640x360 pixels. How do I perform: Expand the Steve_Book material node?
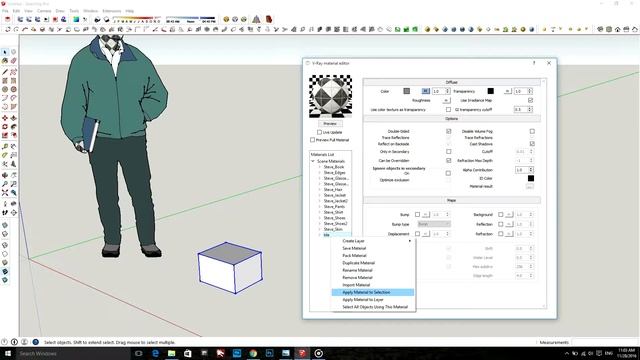point(320,167)
